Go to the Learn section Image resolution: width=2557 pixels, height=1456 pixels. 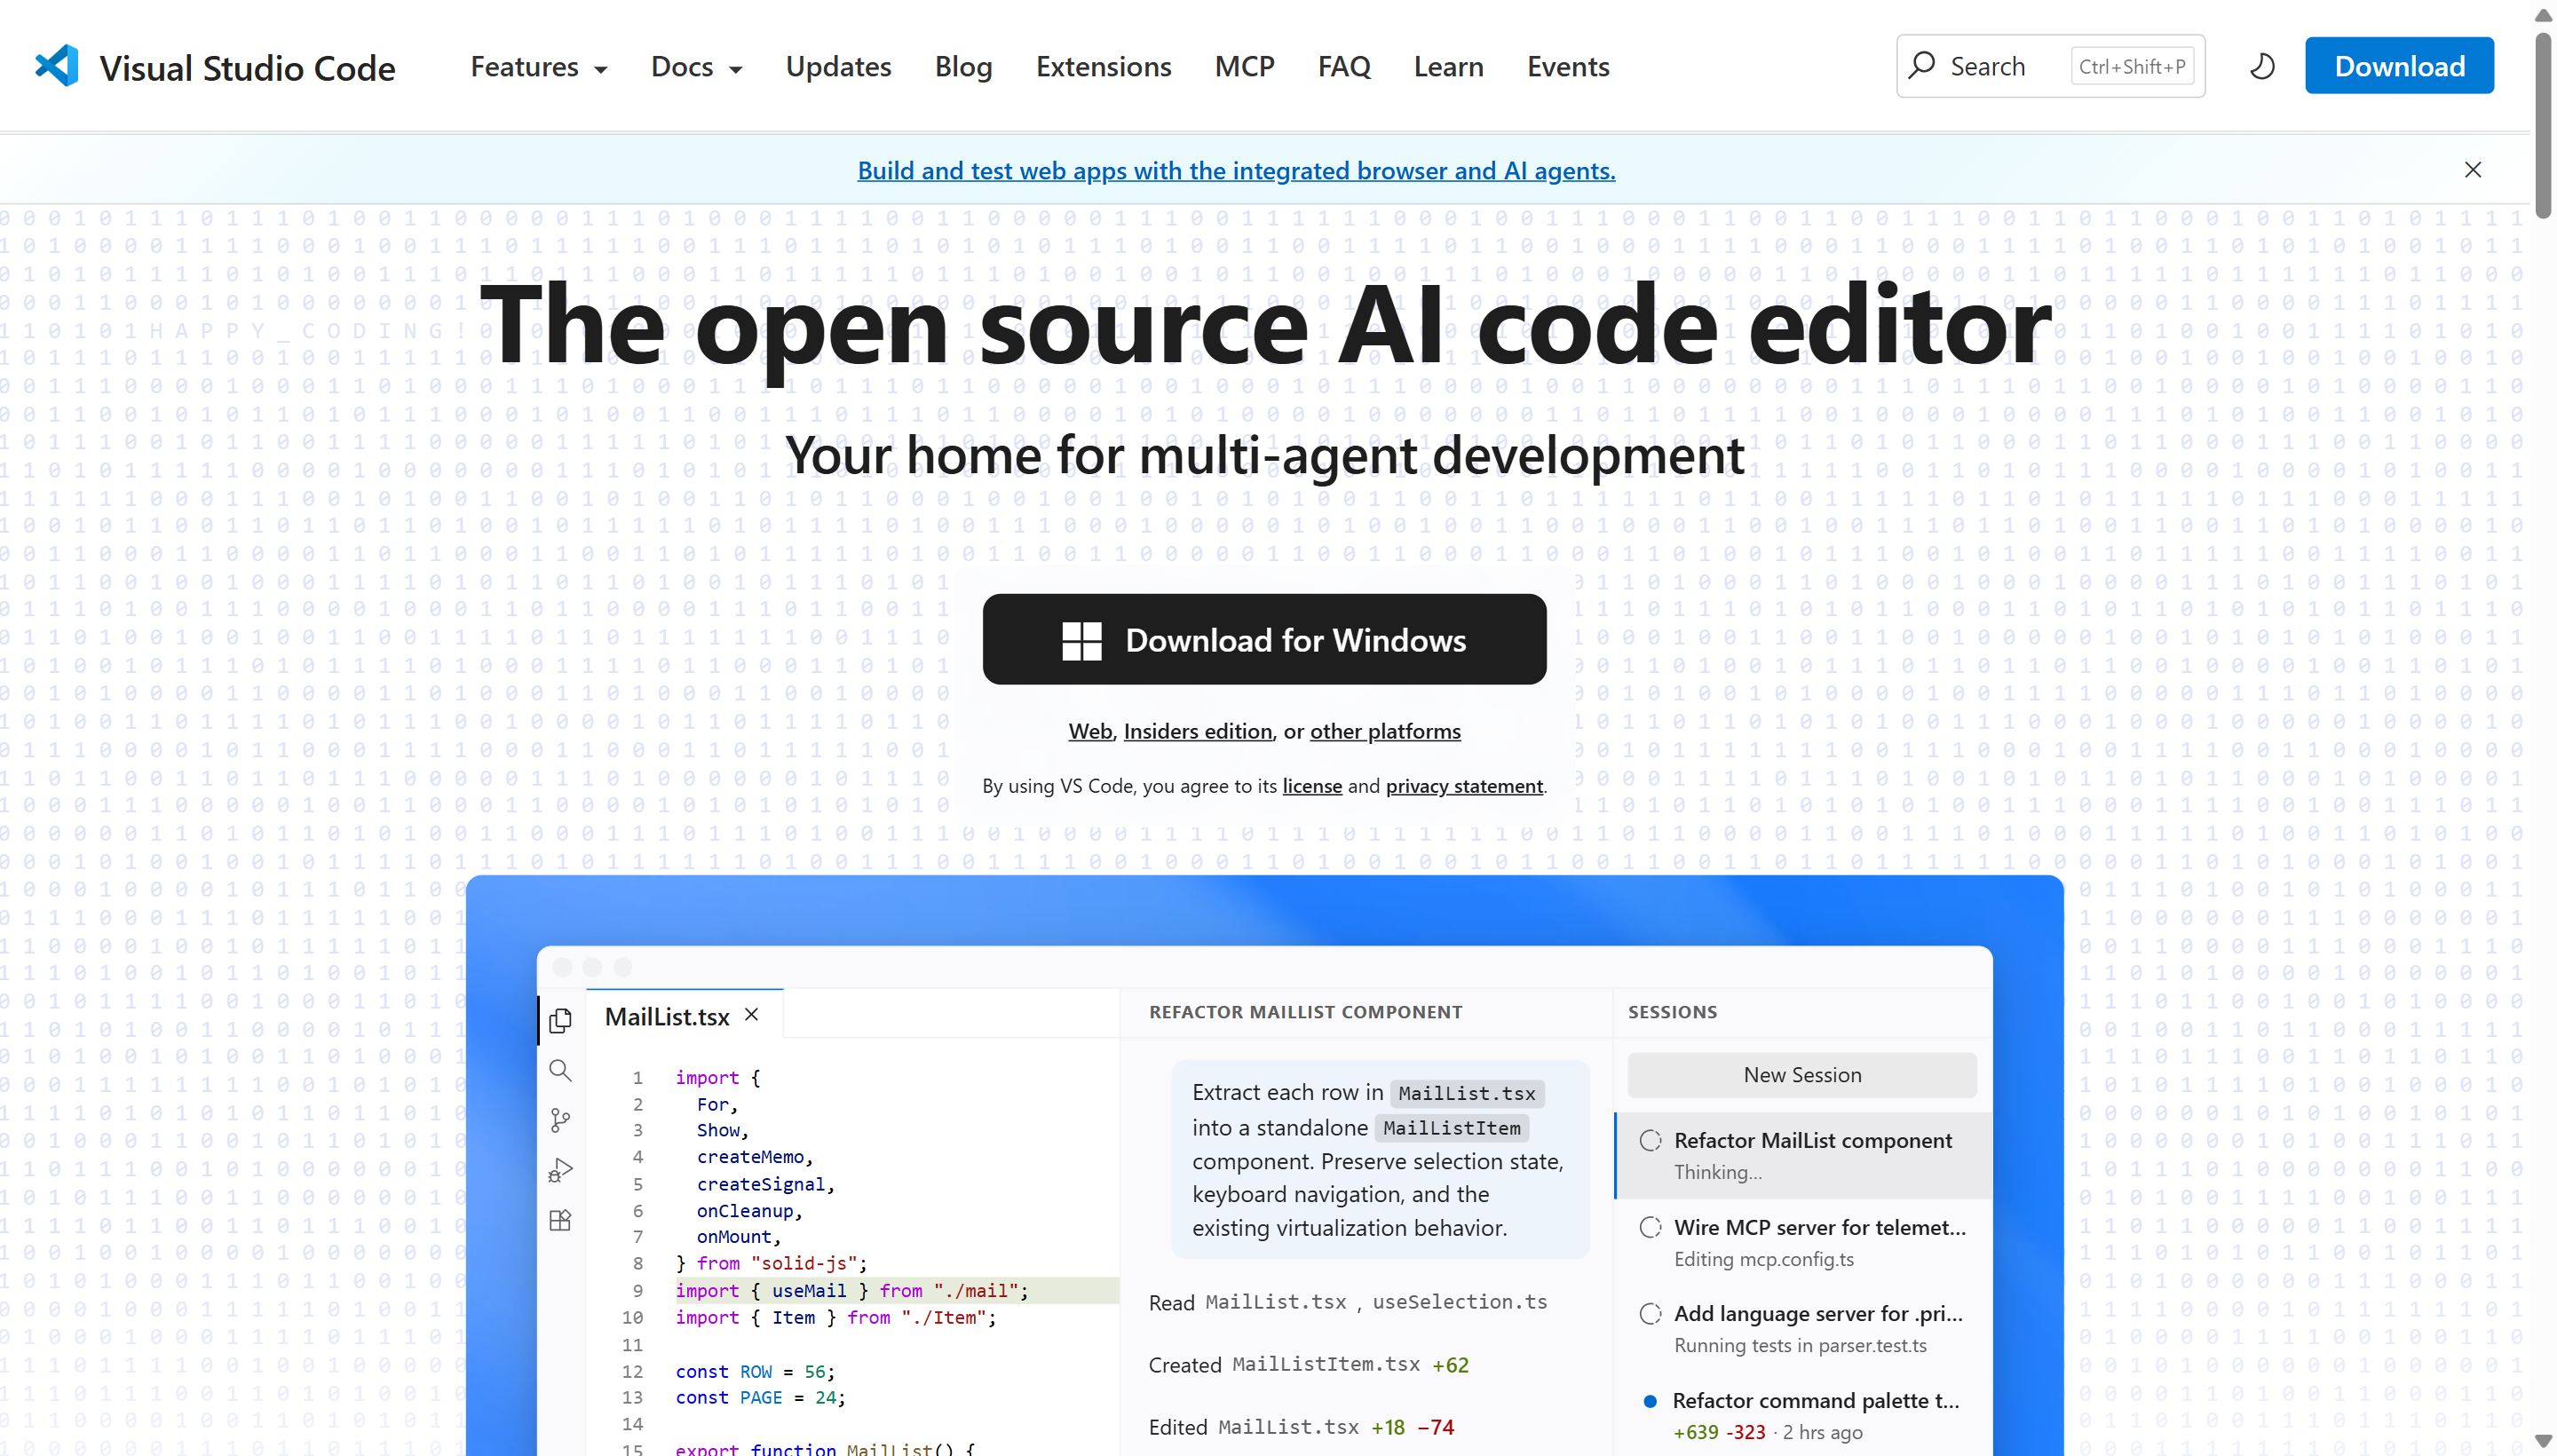coord(1448,67)
